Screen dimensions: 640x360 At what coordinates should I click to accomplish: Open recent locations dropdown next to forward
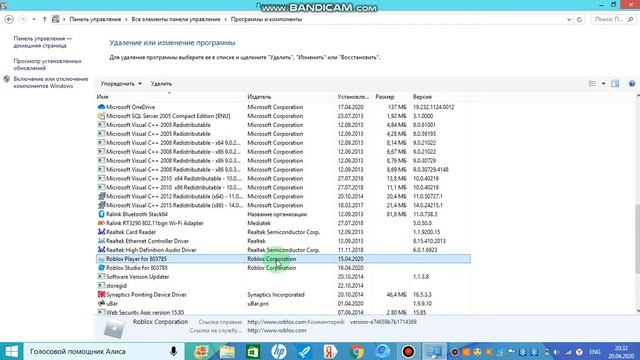pos(34,19)
